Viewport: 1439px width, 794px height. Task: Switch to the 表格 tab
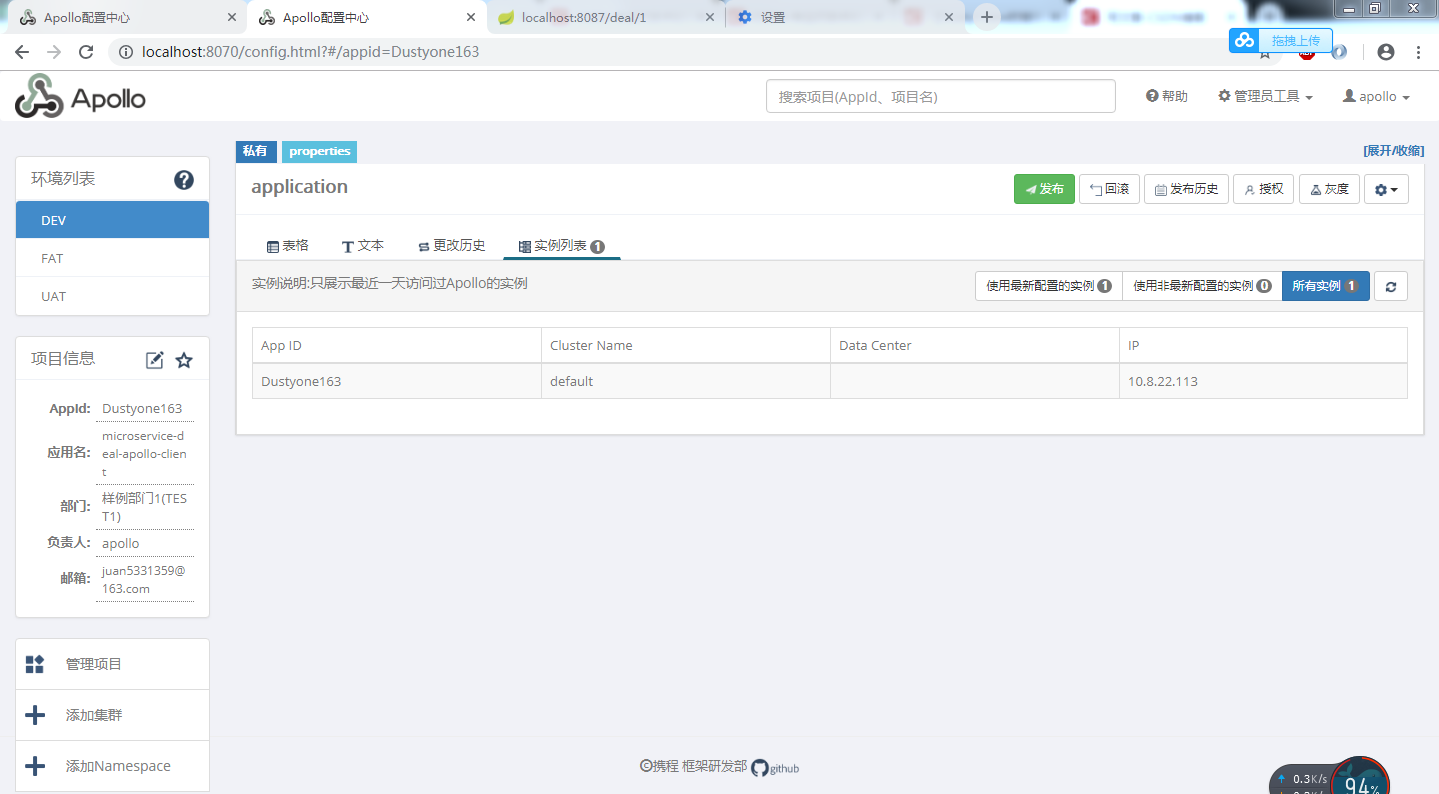coord(288,246)
